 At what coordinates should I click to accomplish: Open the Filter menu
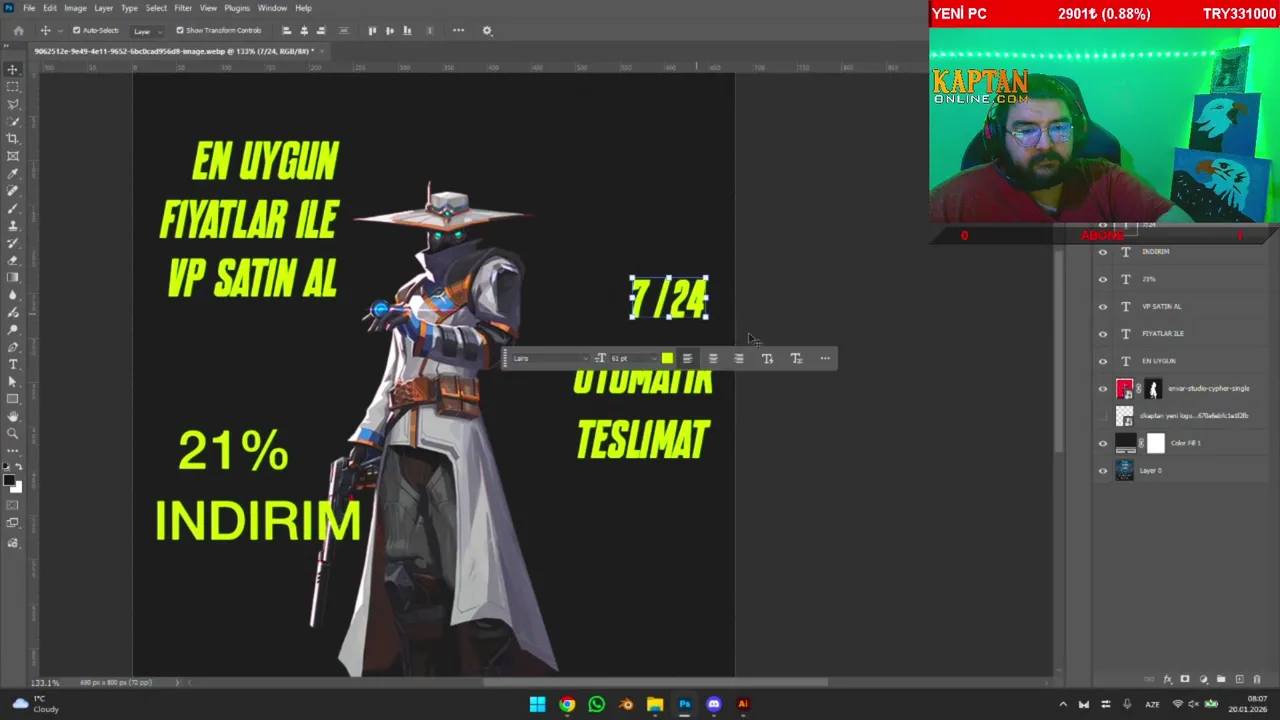[x=183, y=8]
